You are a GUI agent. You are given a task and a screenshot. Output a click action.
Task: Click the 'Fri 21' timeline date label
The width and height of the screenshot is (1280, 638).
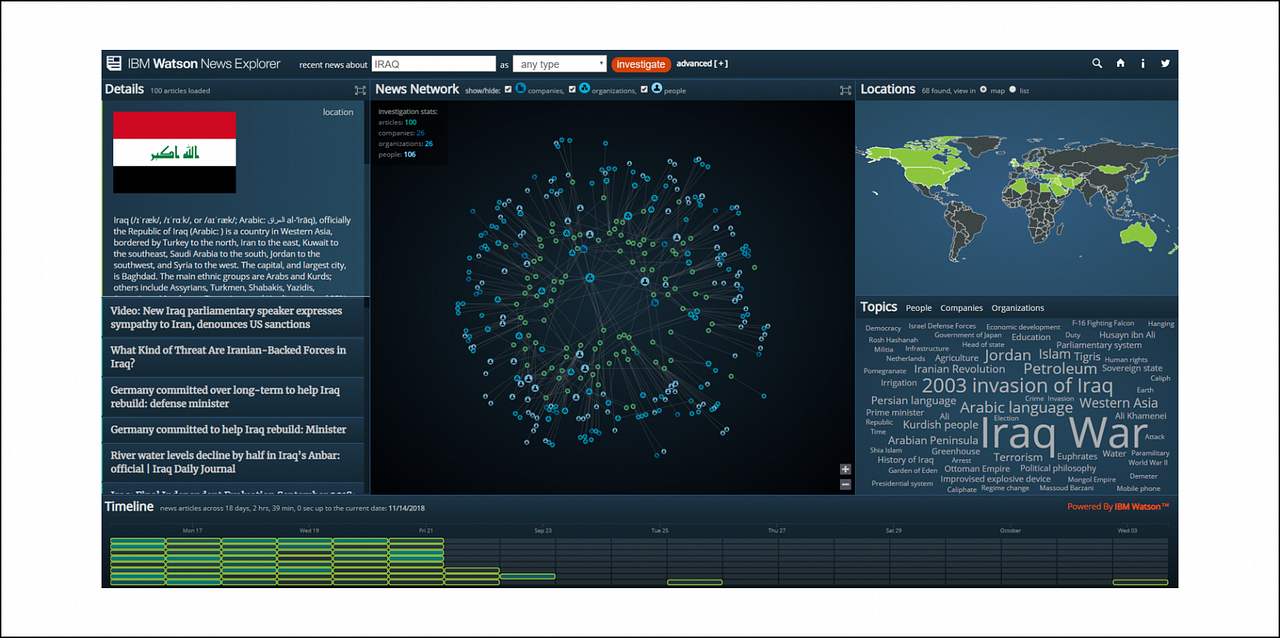[x=426, y=530]
